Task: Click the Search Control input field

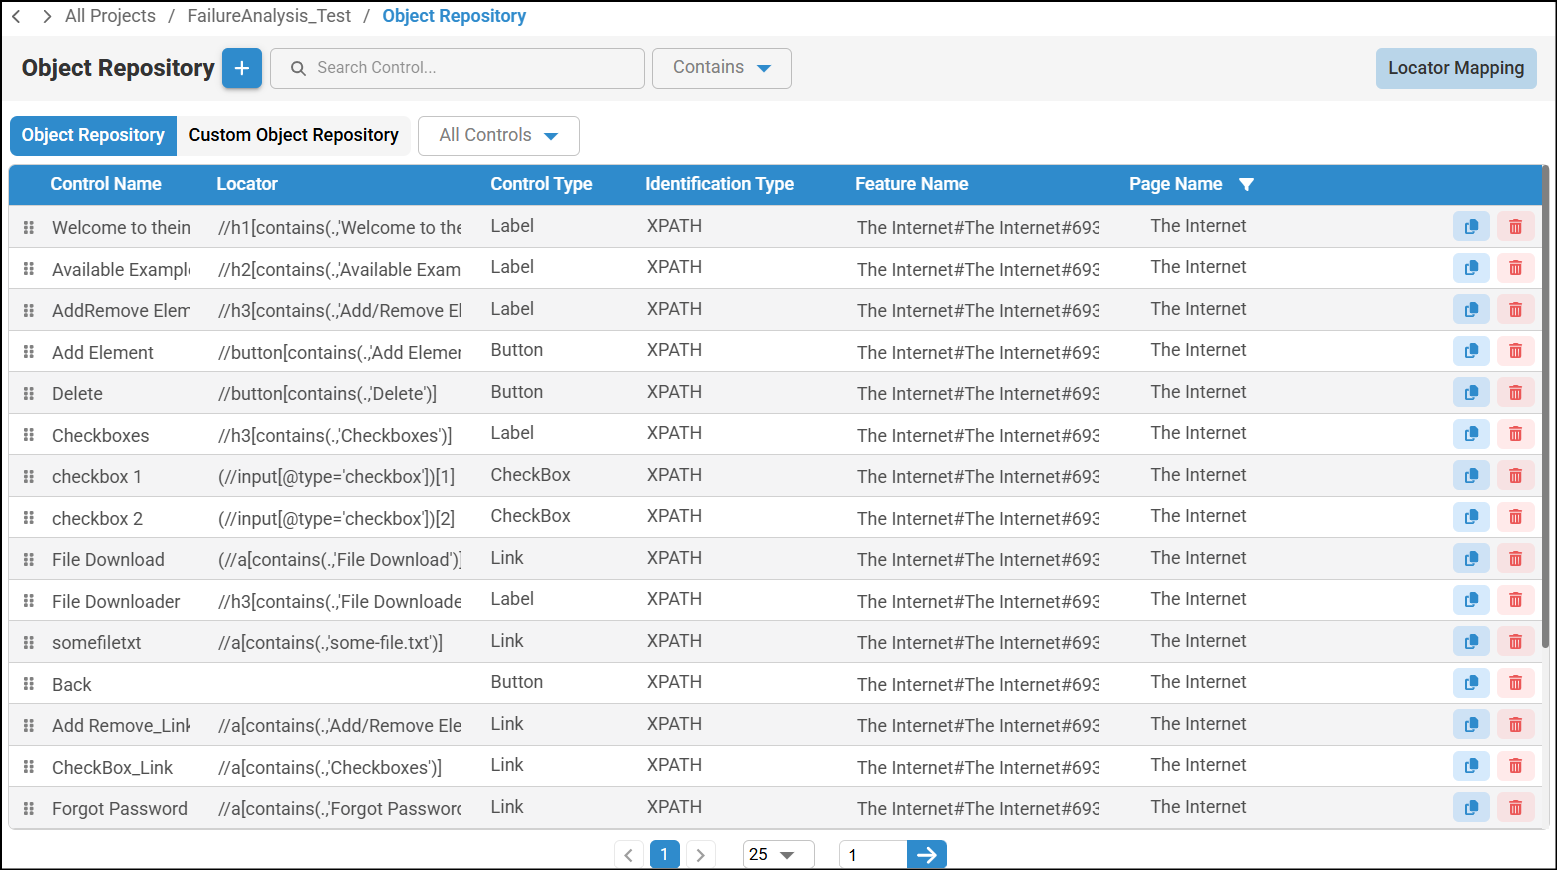Action: (x=457, y=68)
